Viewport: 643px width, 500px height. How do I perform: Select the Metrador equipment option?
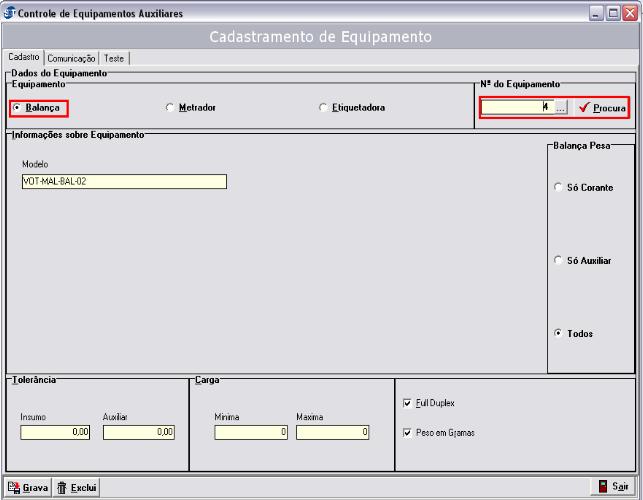(x=170, y=107)
